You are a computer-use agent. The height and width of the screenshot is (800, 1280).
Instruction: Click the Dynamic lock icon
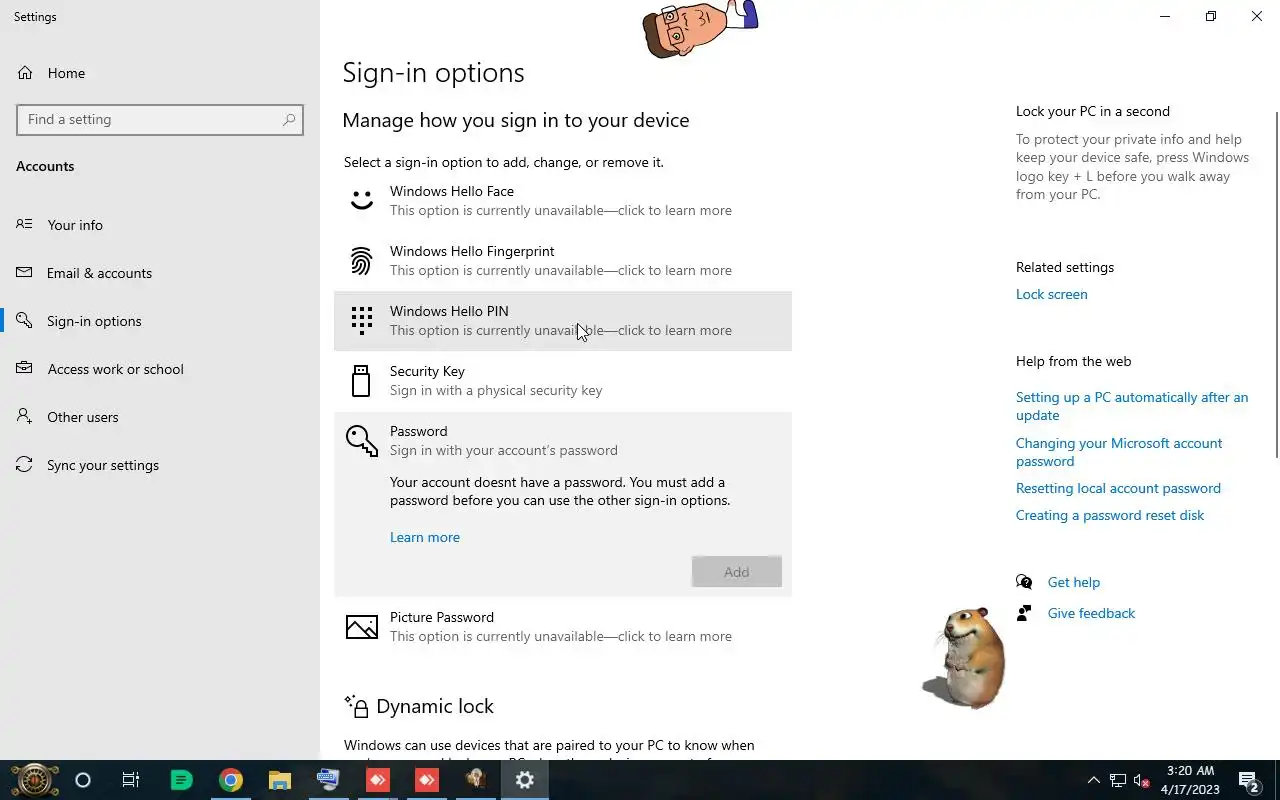357,706
